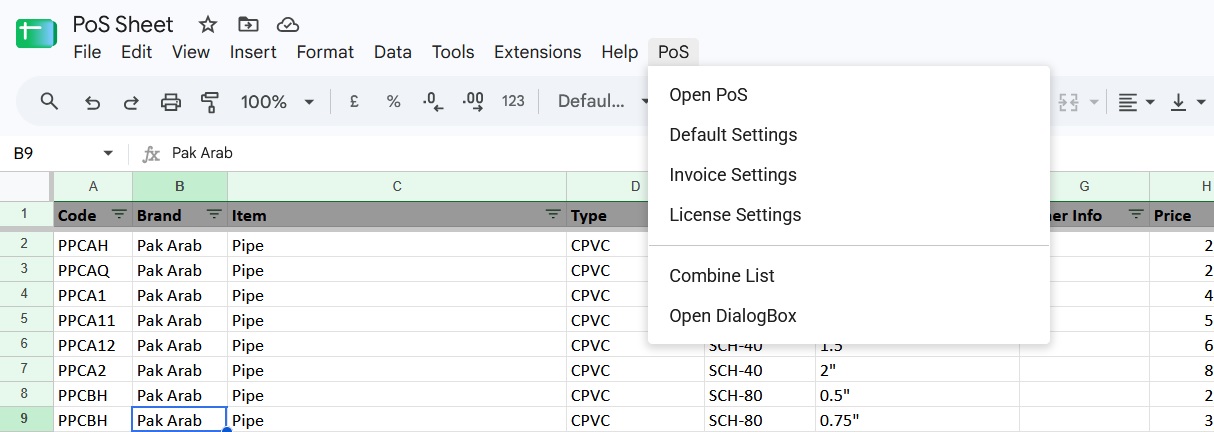Move document using folder icon
The image size is (1214, 432).
(x=248, y=24)
